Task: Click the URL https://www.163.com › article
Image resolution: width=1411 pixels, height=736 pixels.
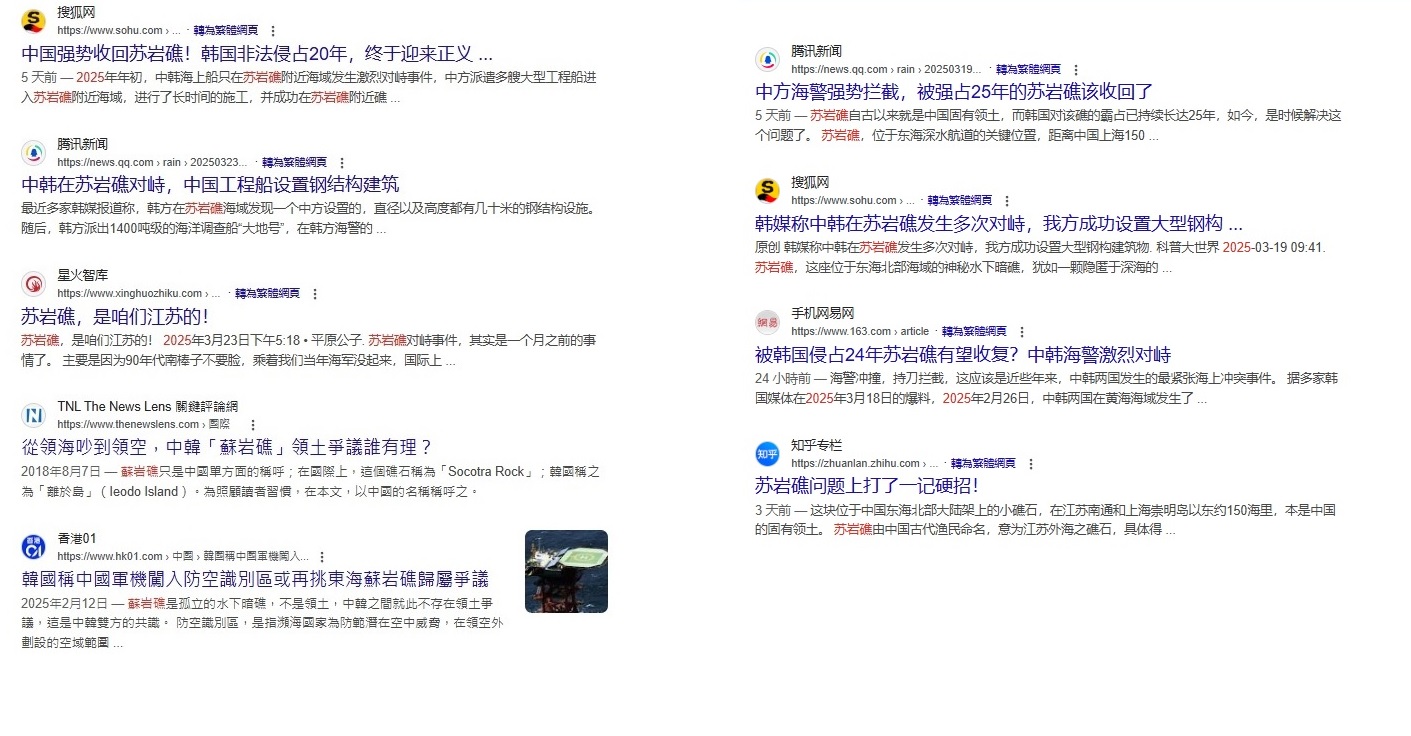Action: click(860, 332)
